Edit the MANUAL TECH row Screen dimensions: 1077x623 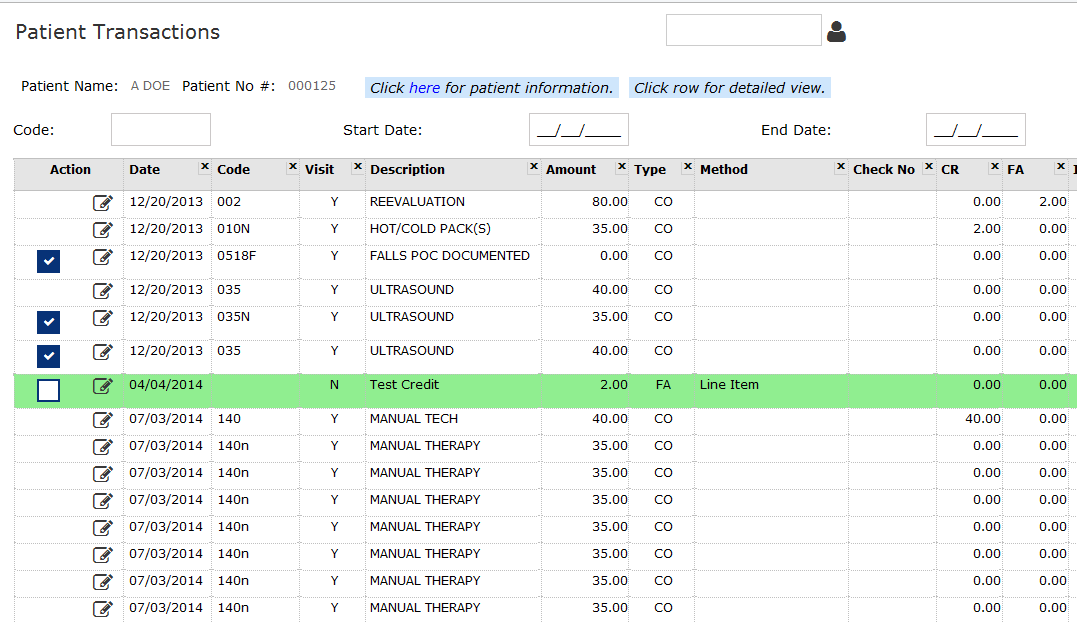(x=103, y=420)
